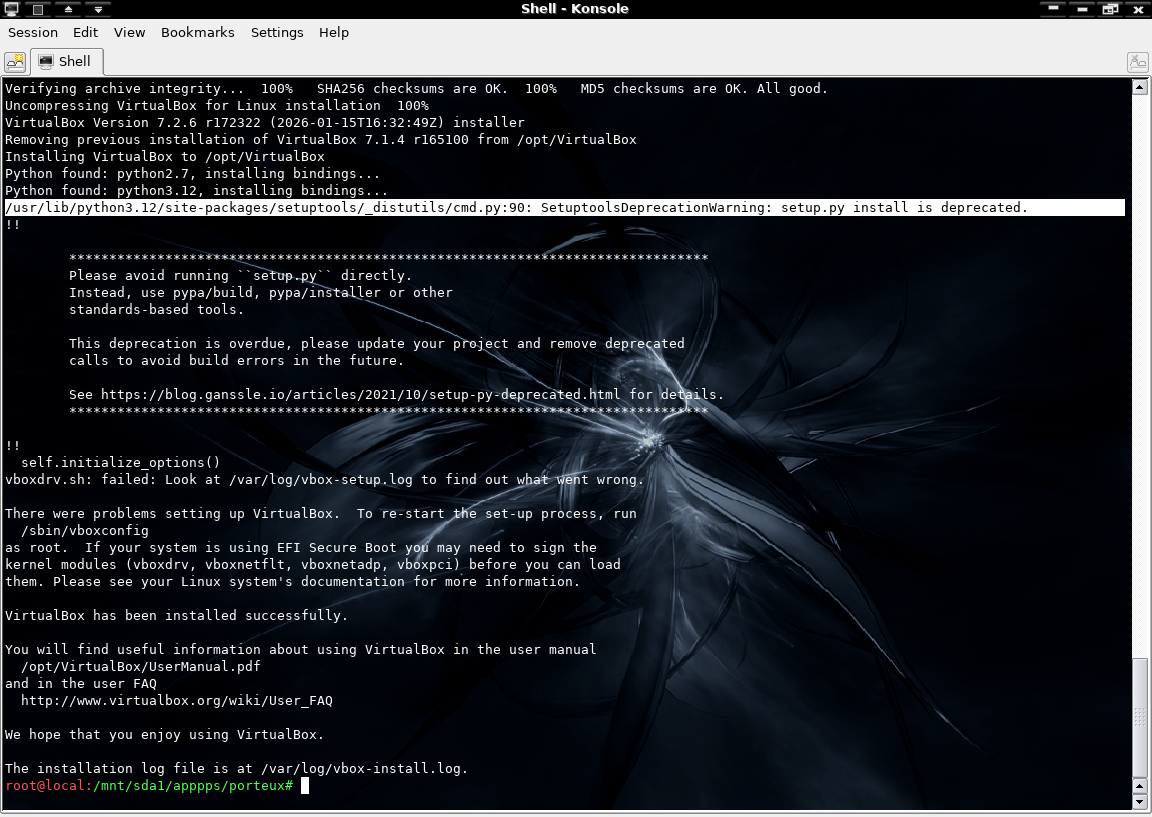Click the terminal cursor block after the prompt

click(x=305, y=786)
